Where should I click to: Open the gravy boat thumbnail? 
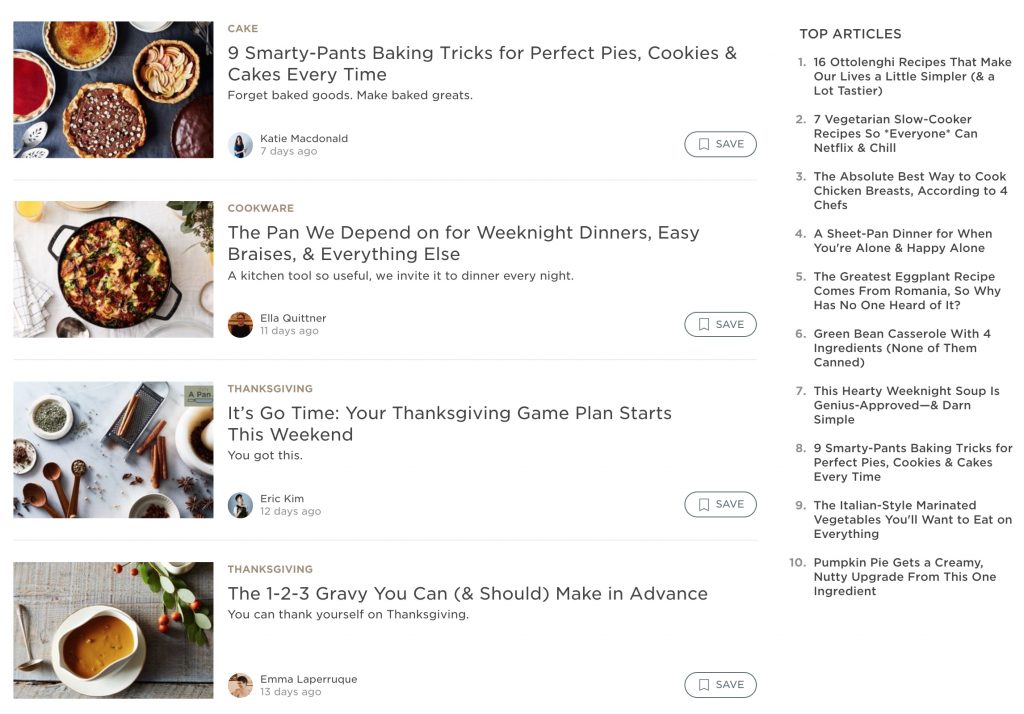tap(114, 630)
